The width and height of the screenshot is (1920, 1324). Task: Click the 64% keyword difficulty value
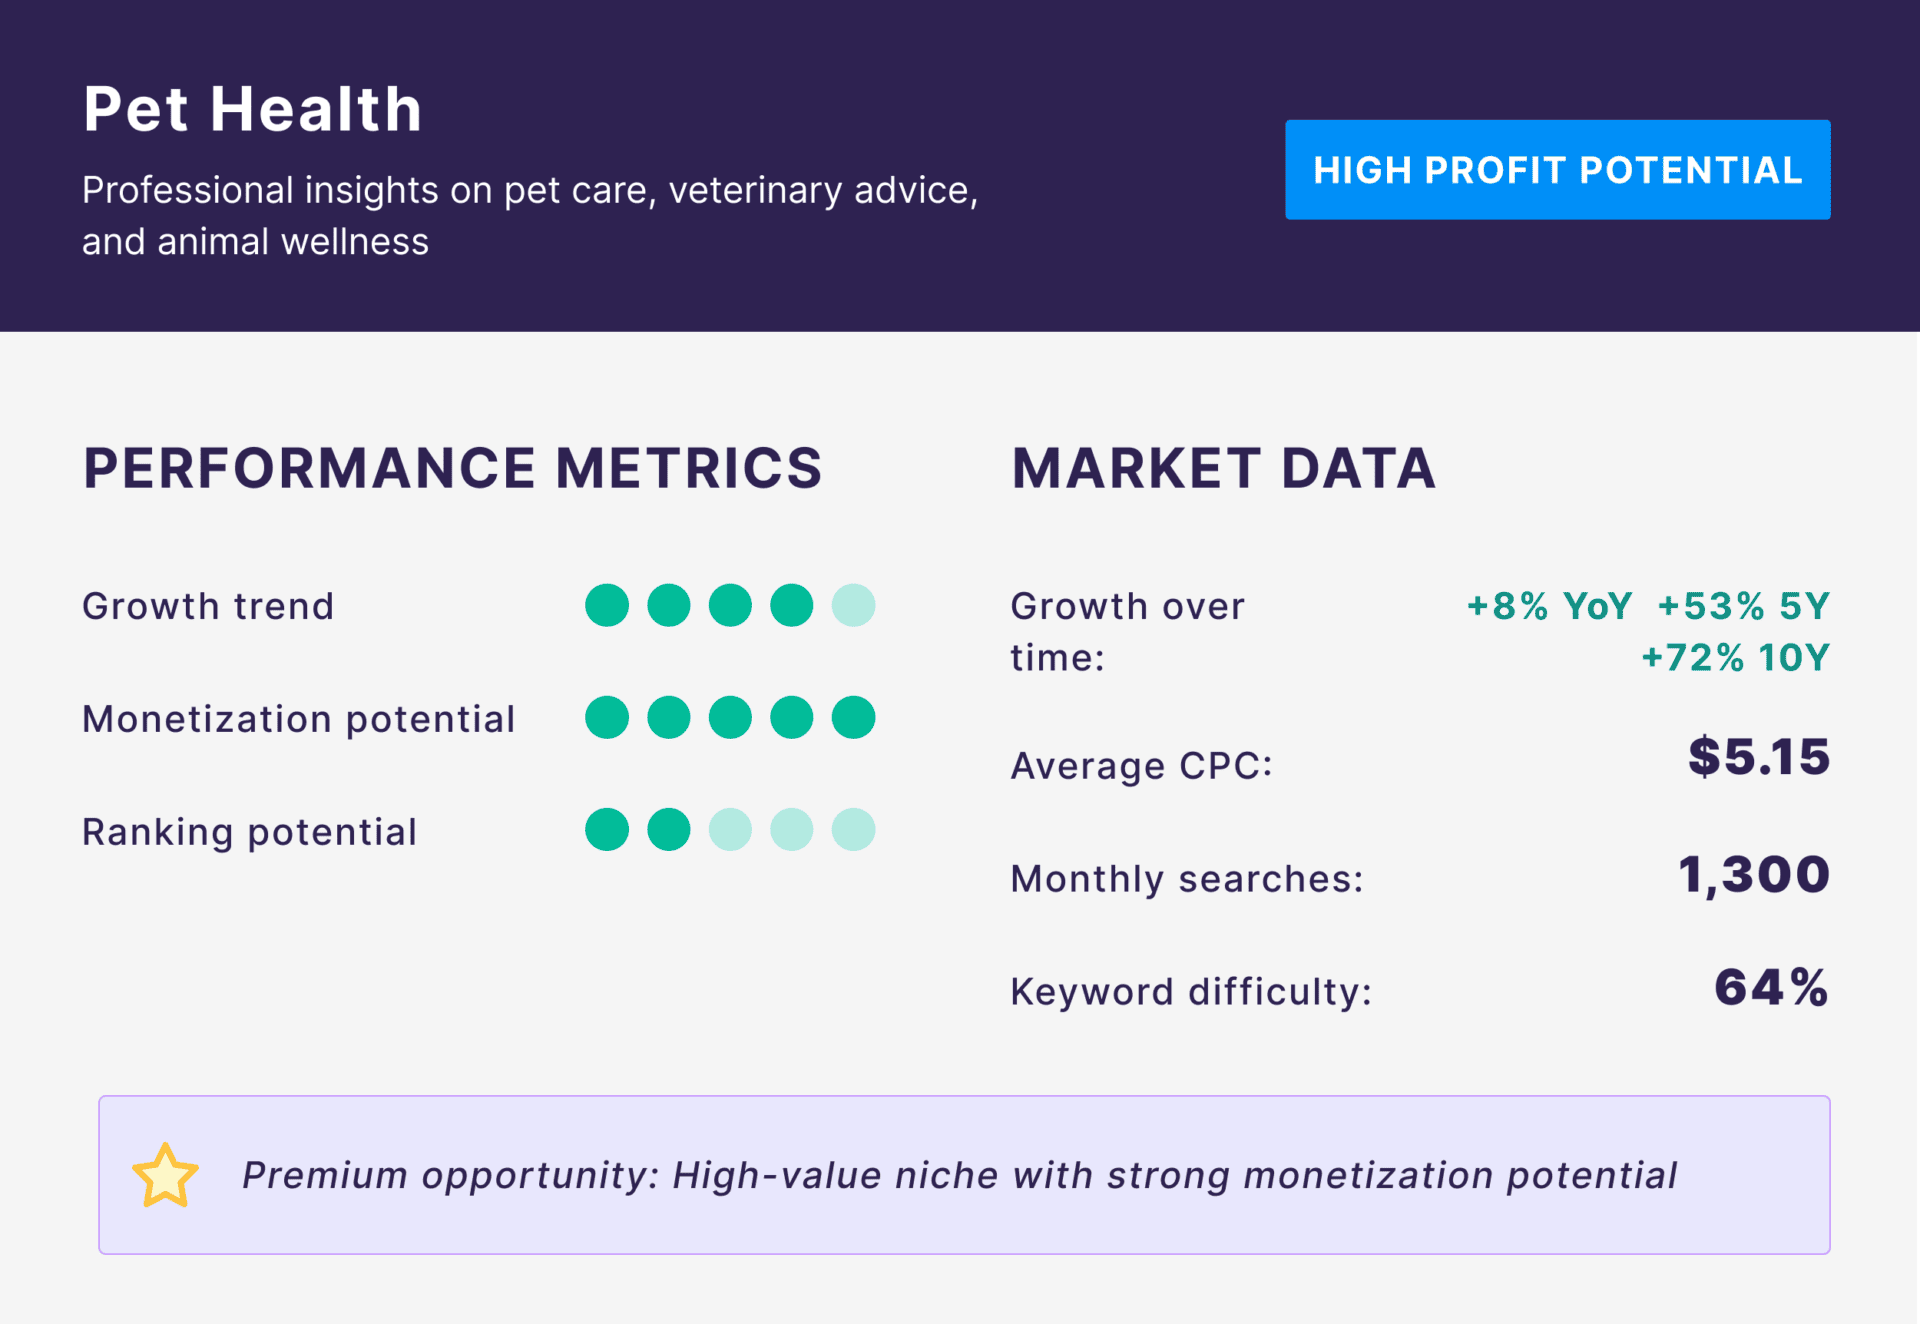click(x=1771, y=988)
